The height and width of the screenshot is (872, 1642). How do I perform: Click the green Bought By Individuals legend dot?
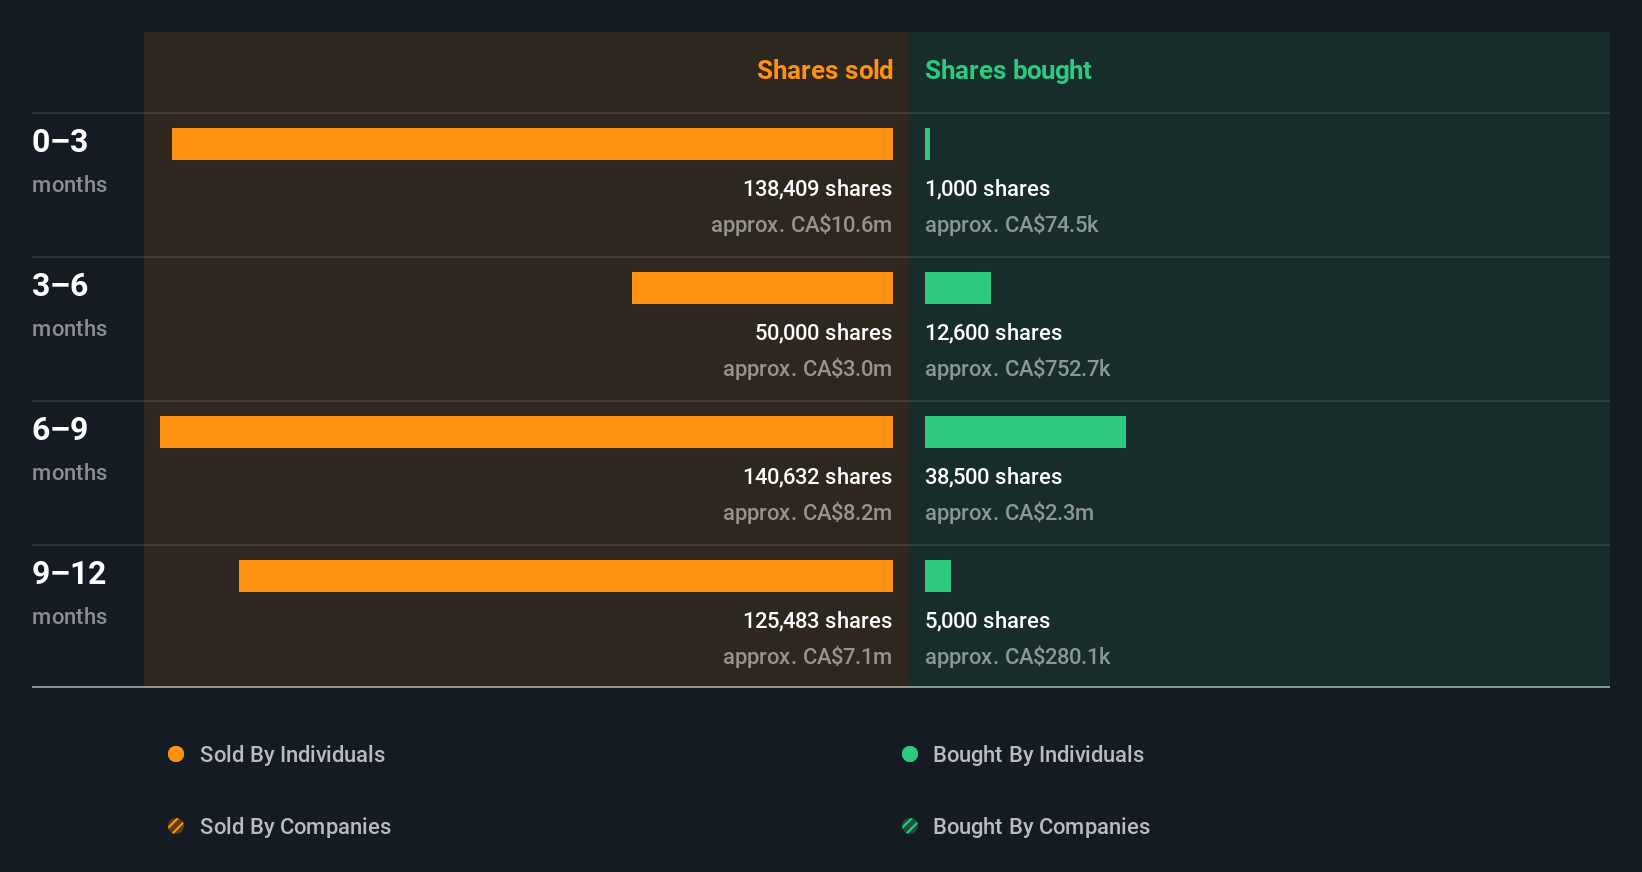tap(910, 754)
